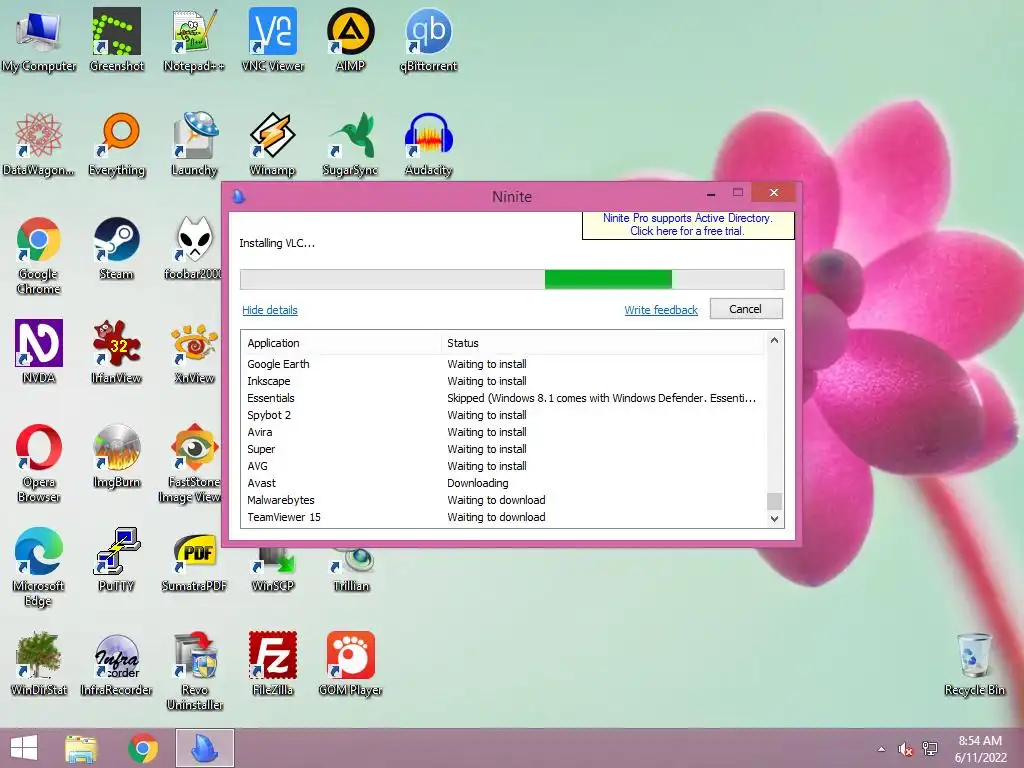Viewport: 1024px width, 768px height.
Task: Select the Inkscape row in list
Action: (x=504, y=381)
